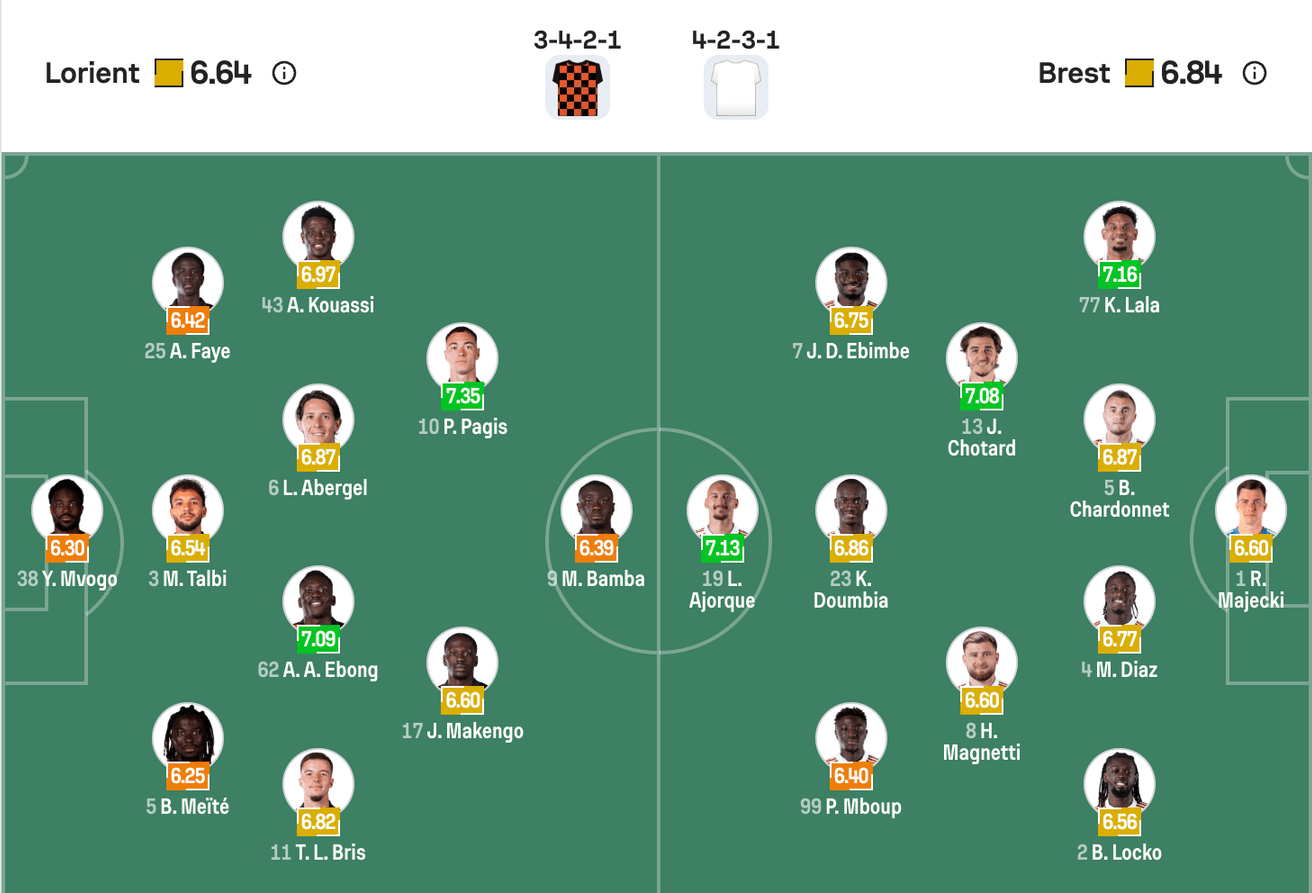Select goalkeeper Y. Mvogo's avatar
Screen dimensions: 1312x893
[x=67, y=508]
